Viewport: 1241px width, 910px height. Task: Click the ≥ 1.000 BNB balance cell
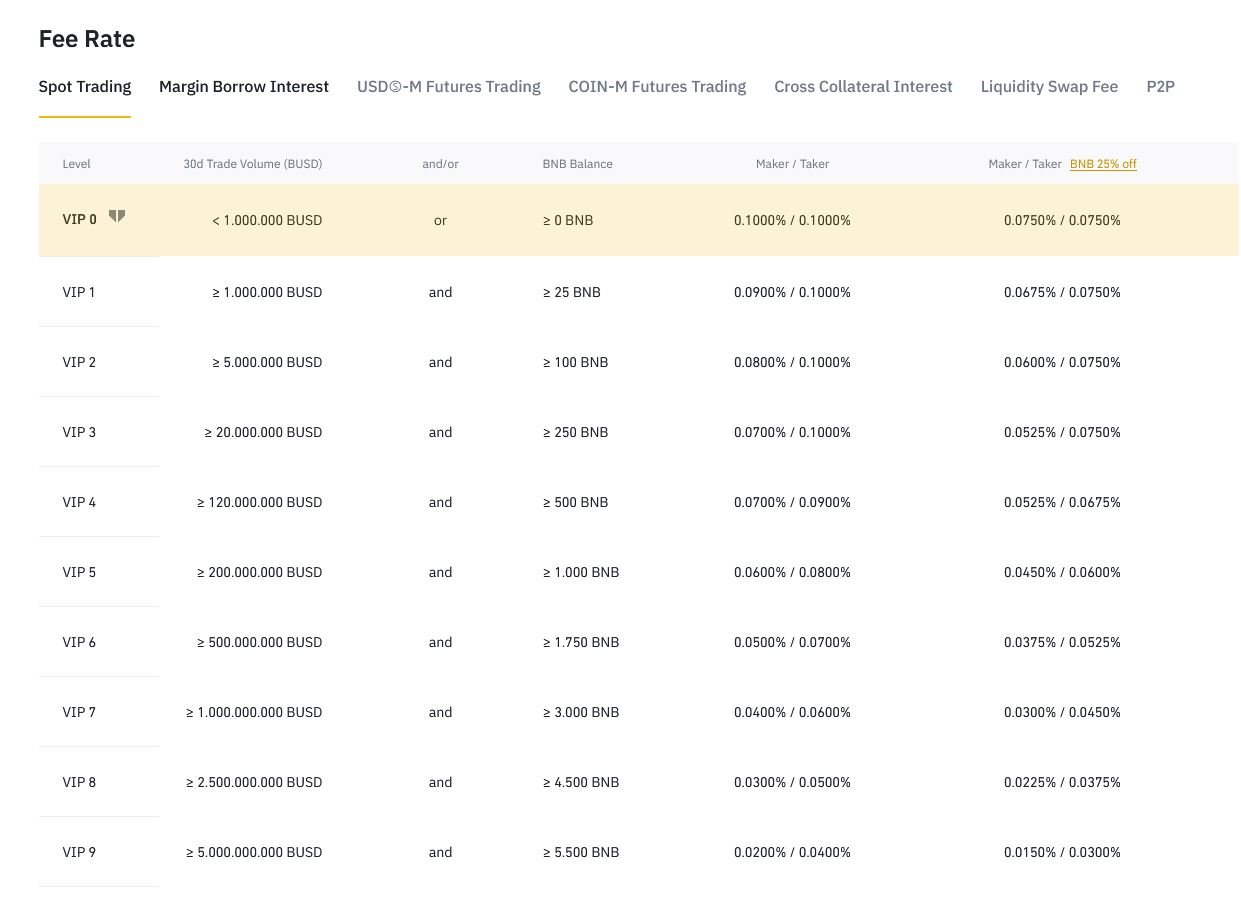[x=581, y=572]
